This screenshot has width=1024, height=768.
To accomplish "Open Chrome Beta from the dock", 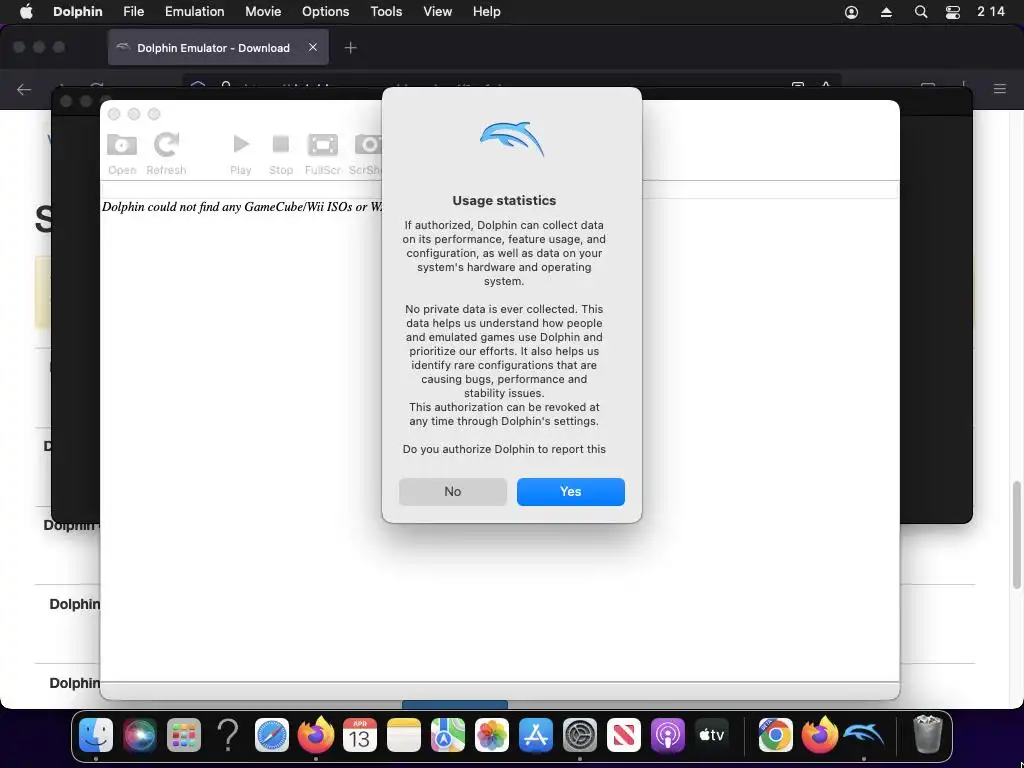I will click(775, 735).
